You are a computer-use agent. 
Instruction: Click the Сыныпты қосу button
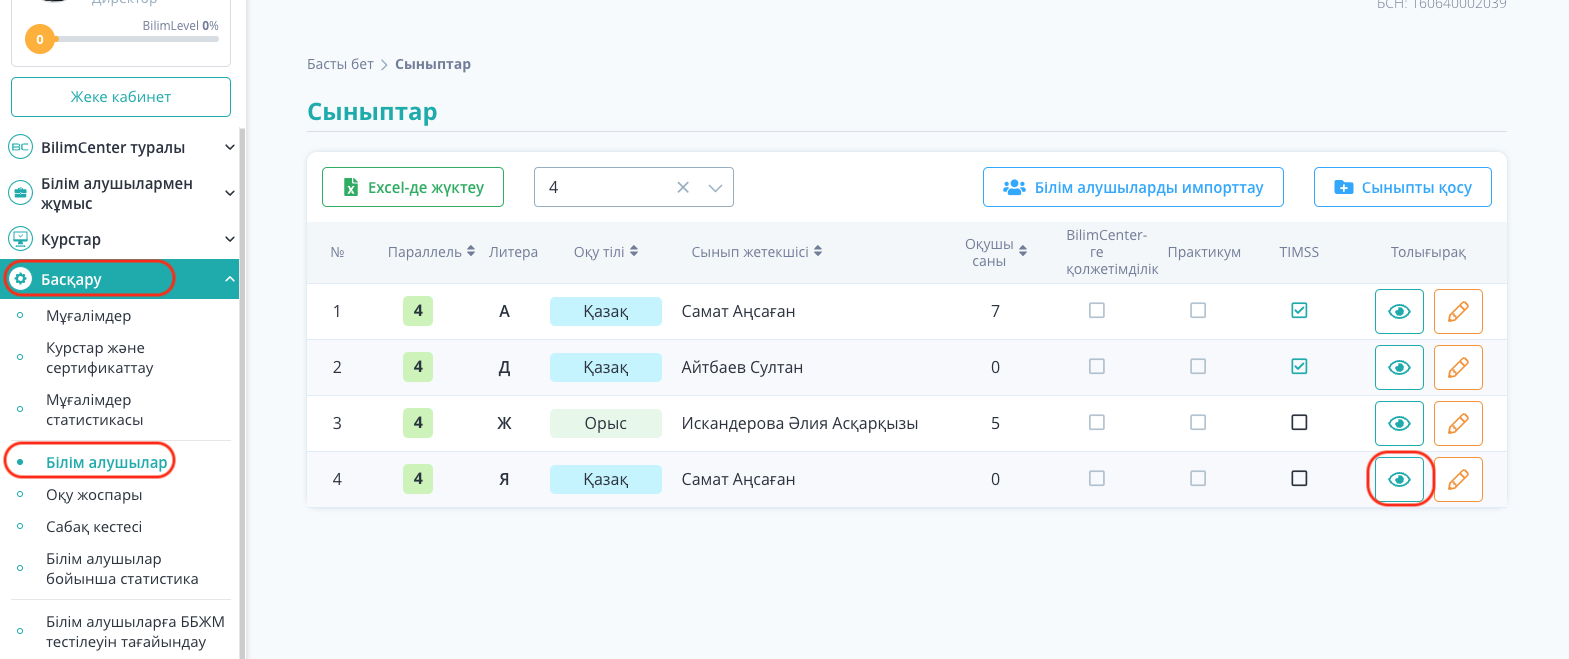click(1403, 187)
